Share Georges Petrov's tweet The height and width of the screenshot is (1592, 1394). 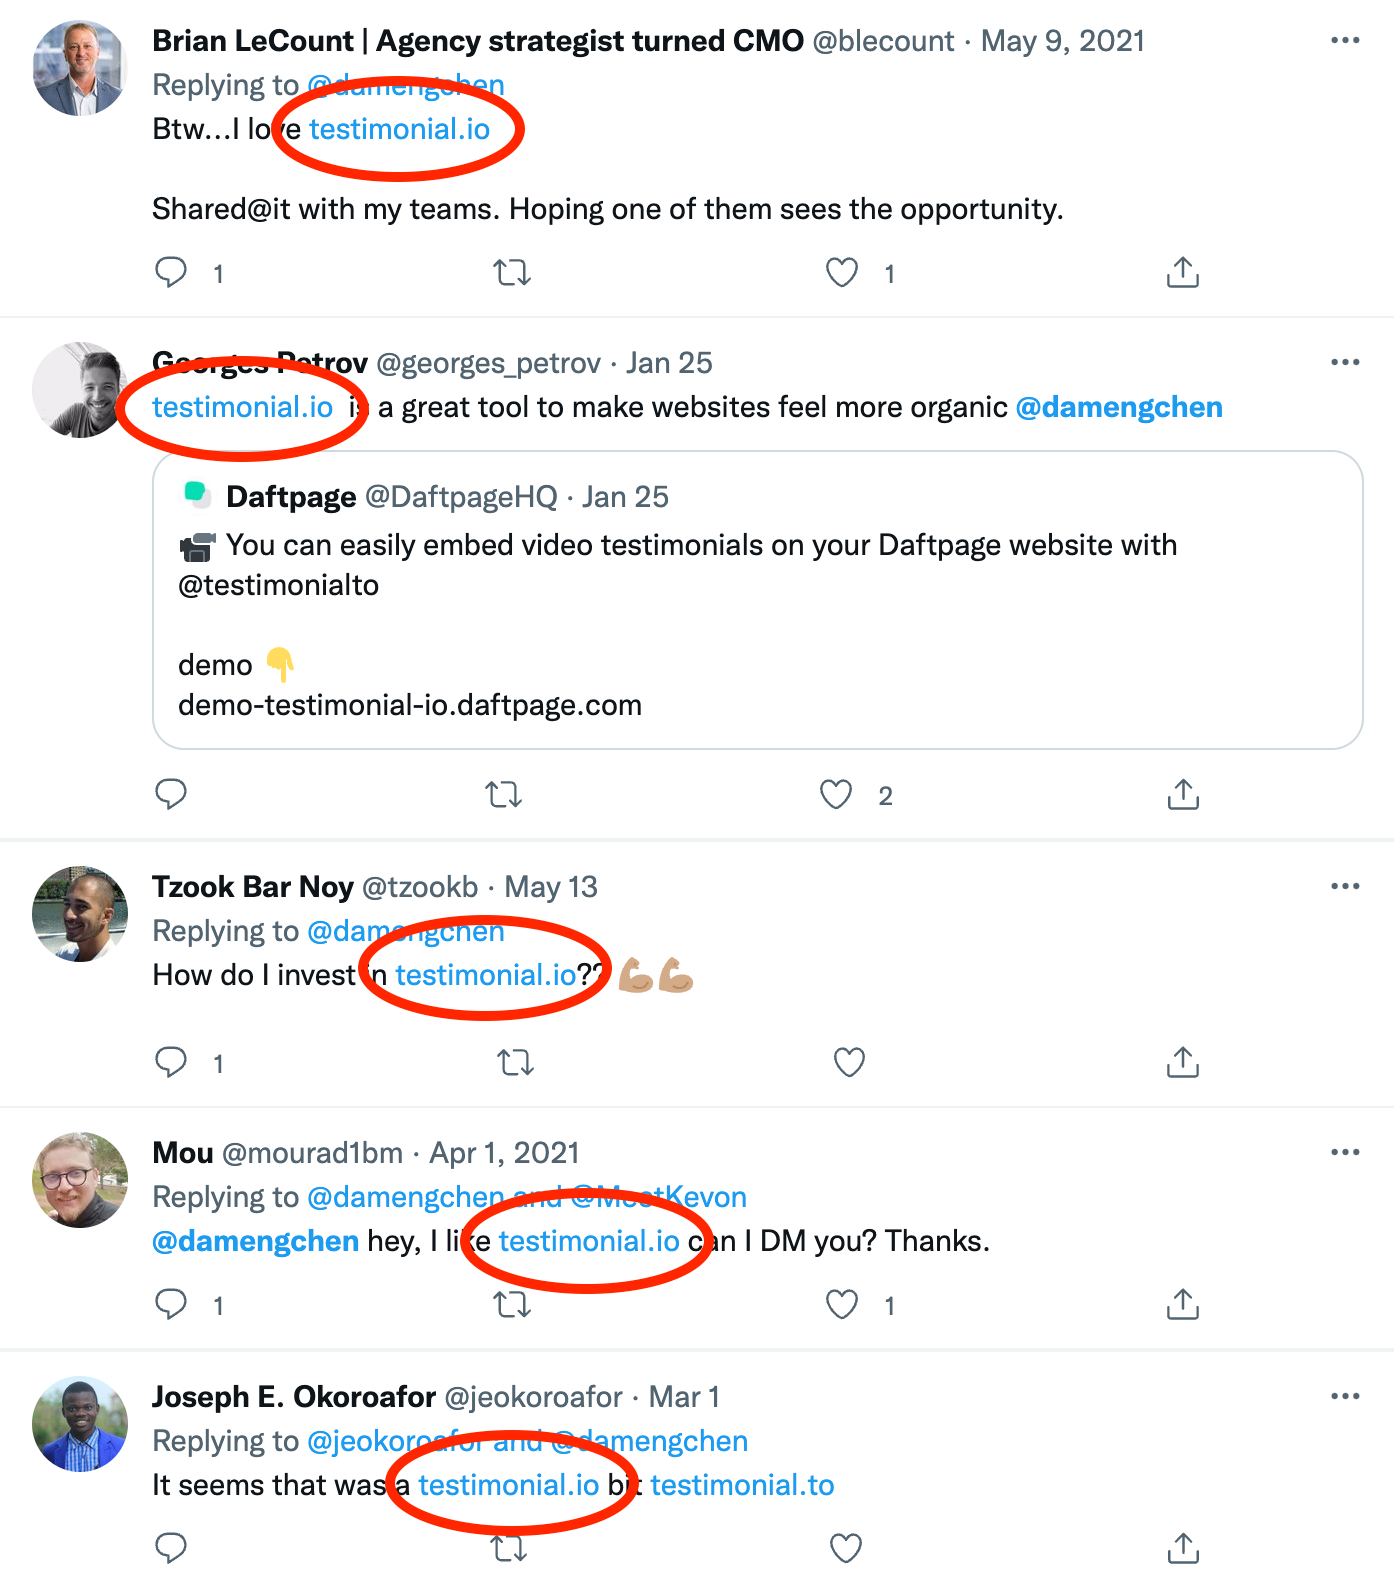click(1183, 795)
